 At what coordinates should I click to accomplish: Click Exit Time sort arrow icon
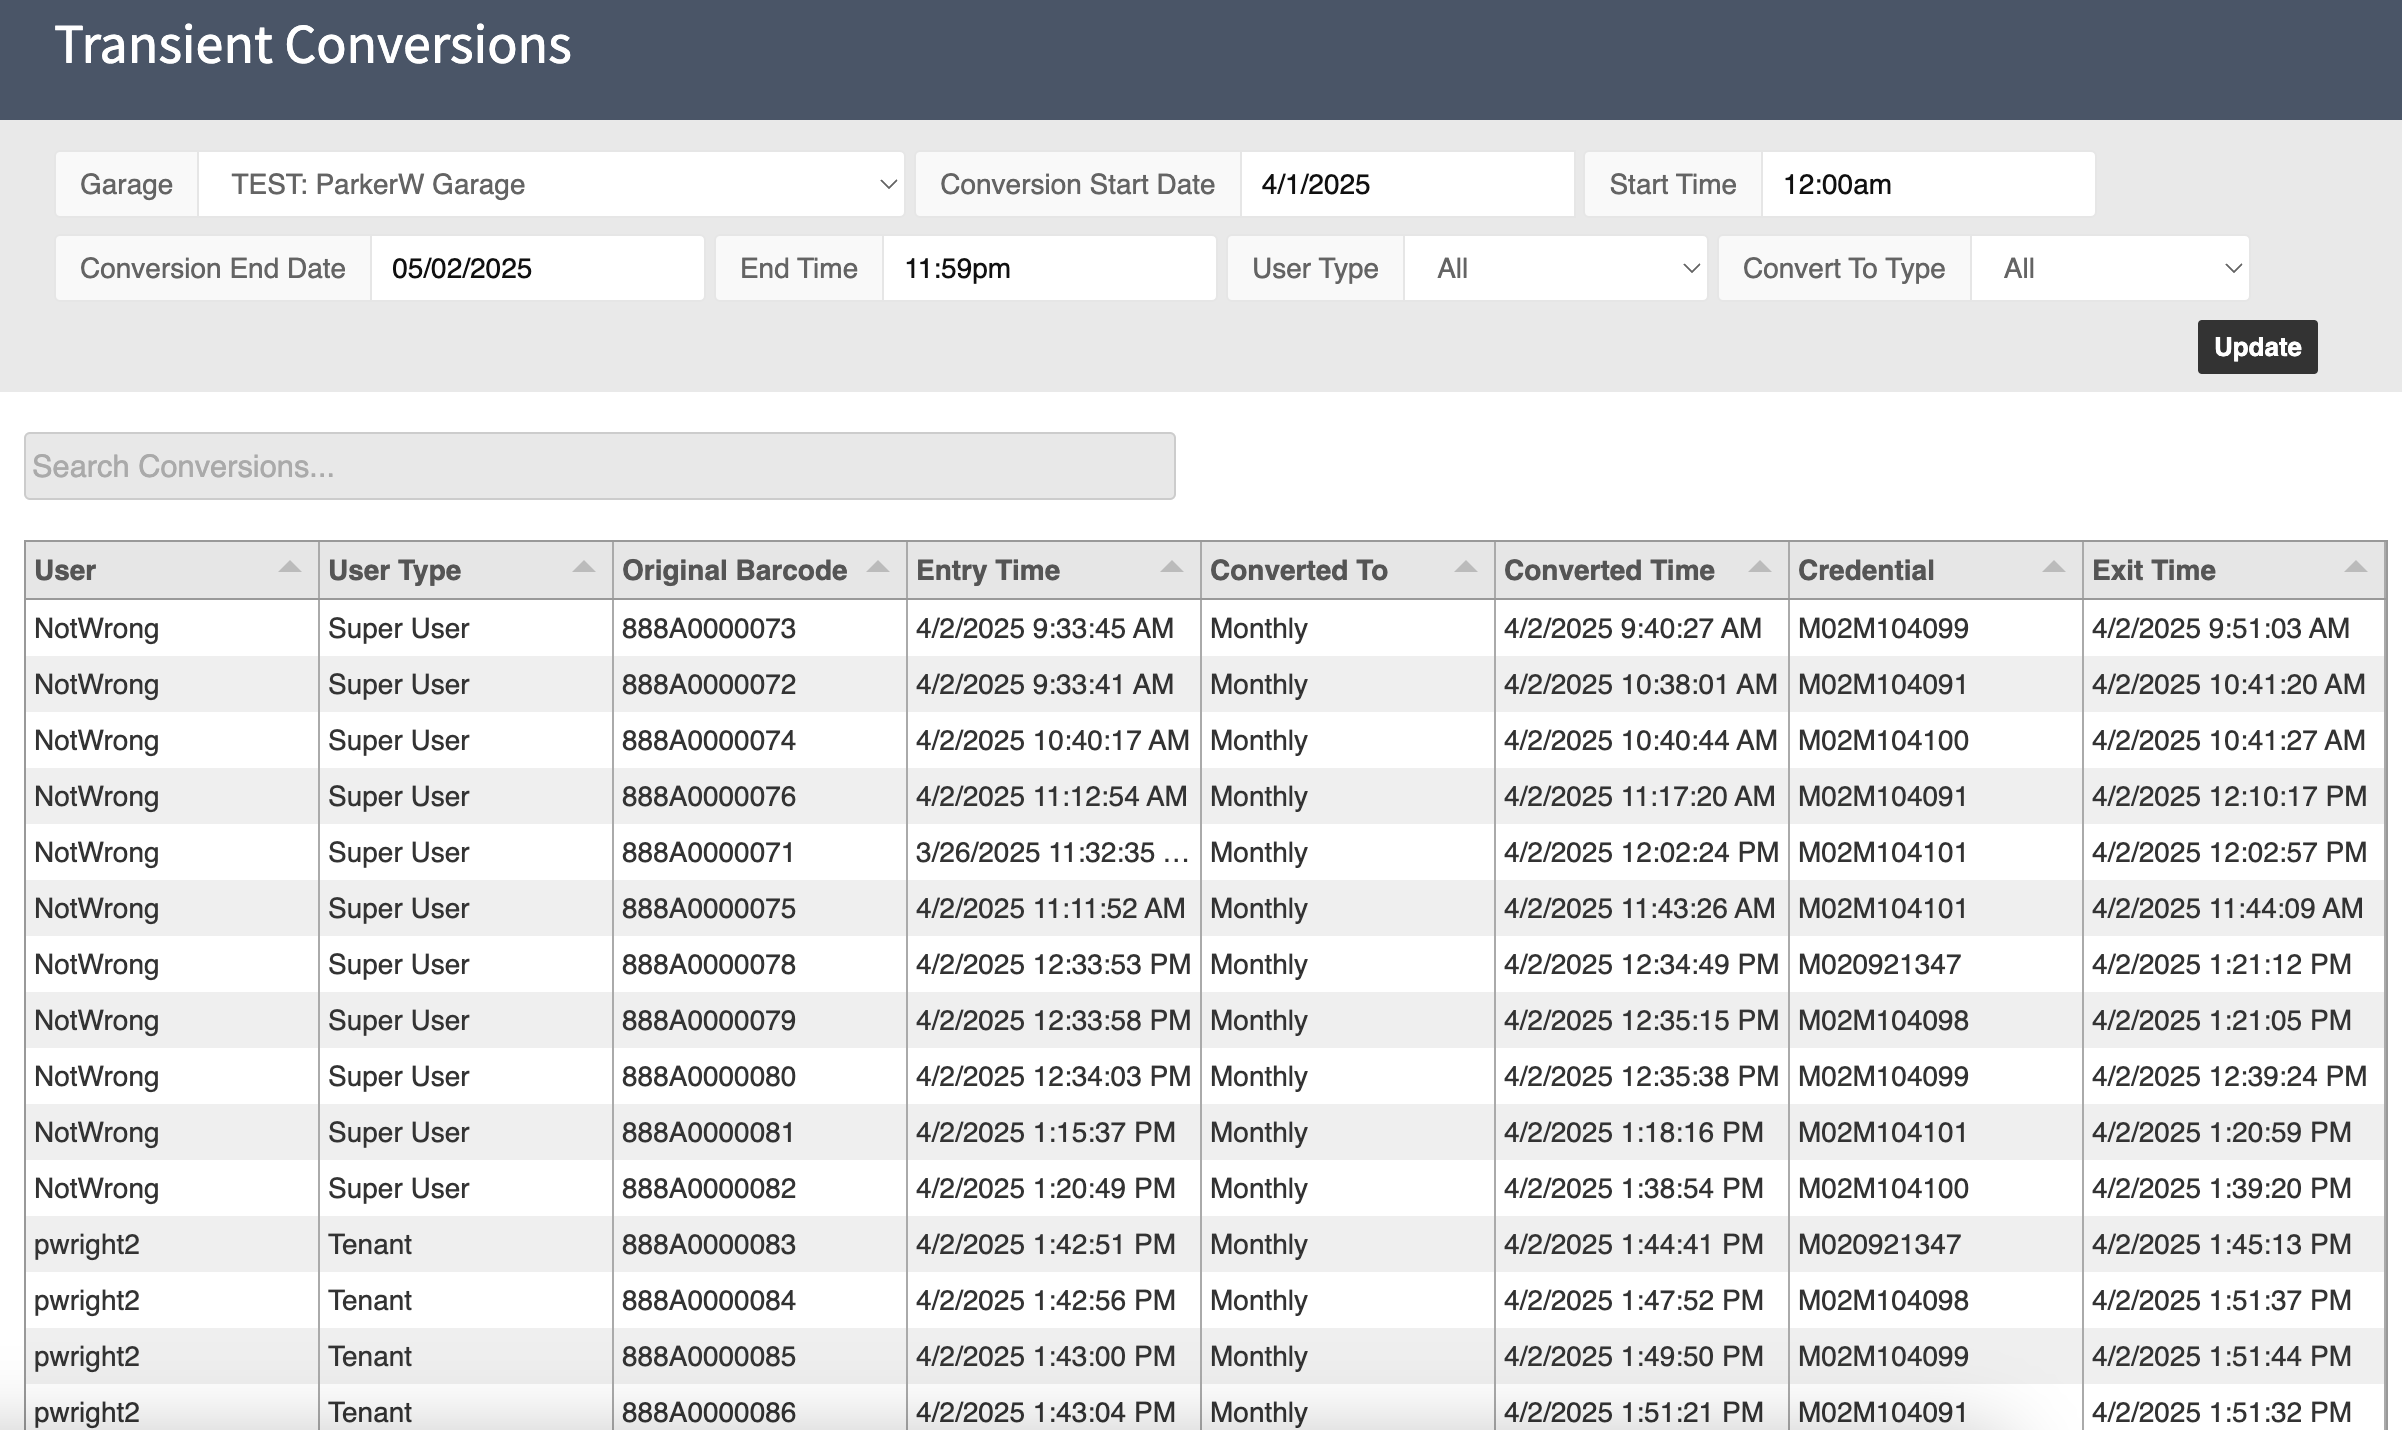[x=2355, y=568]
